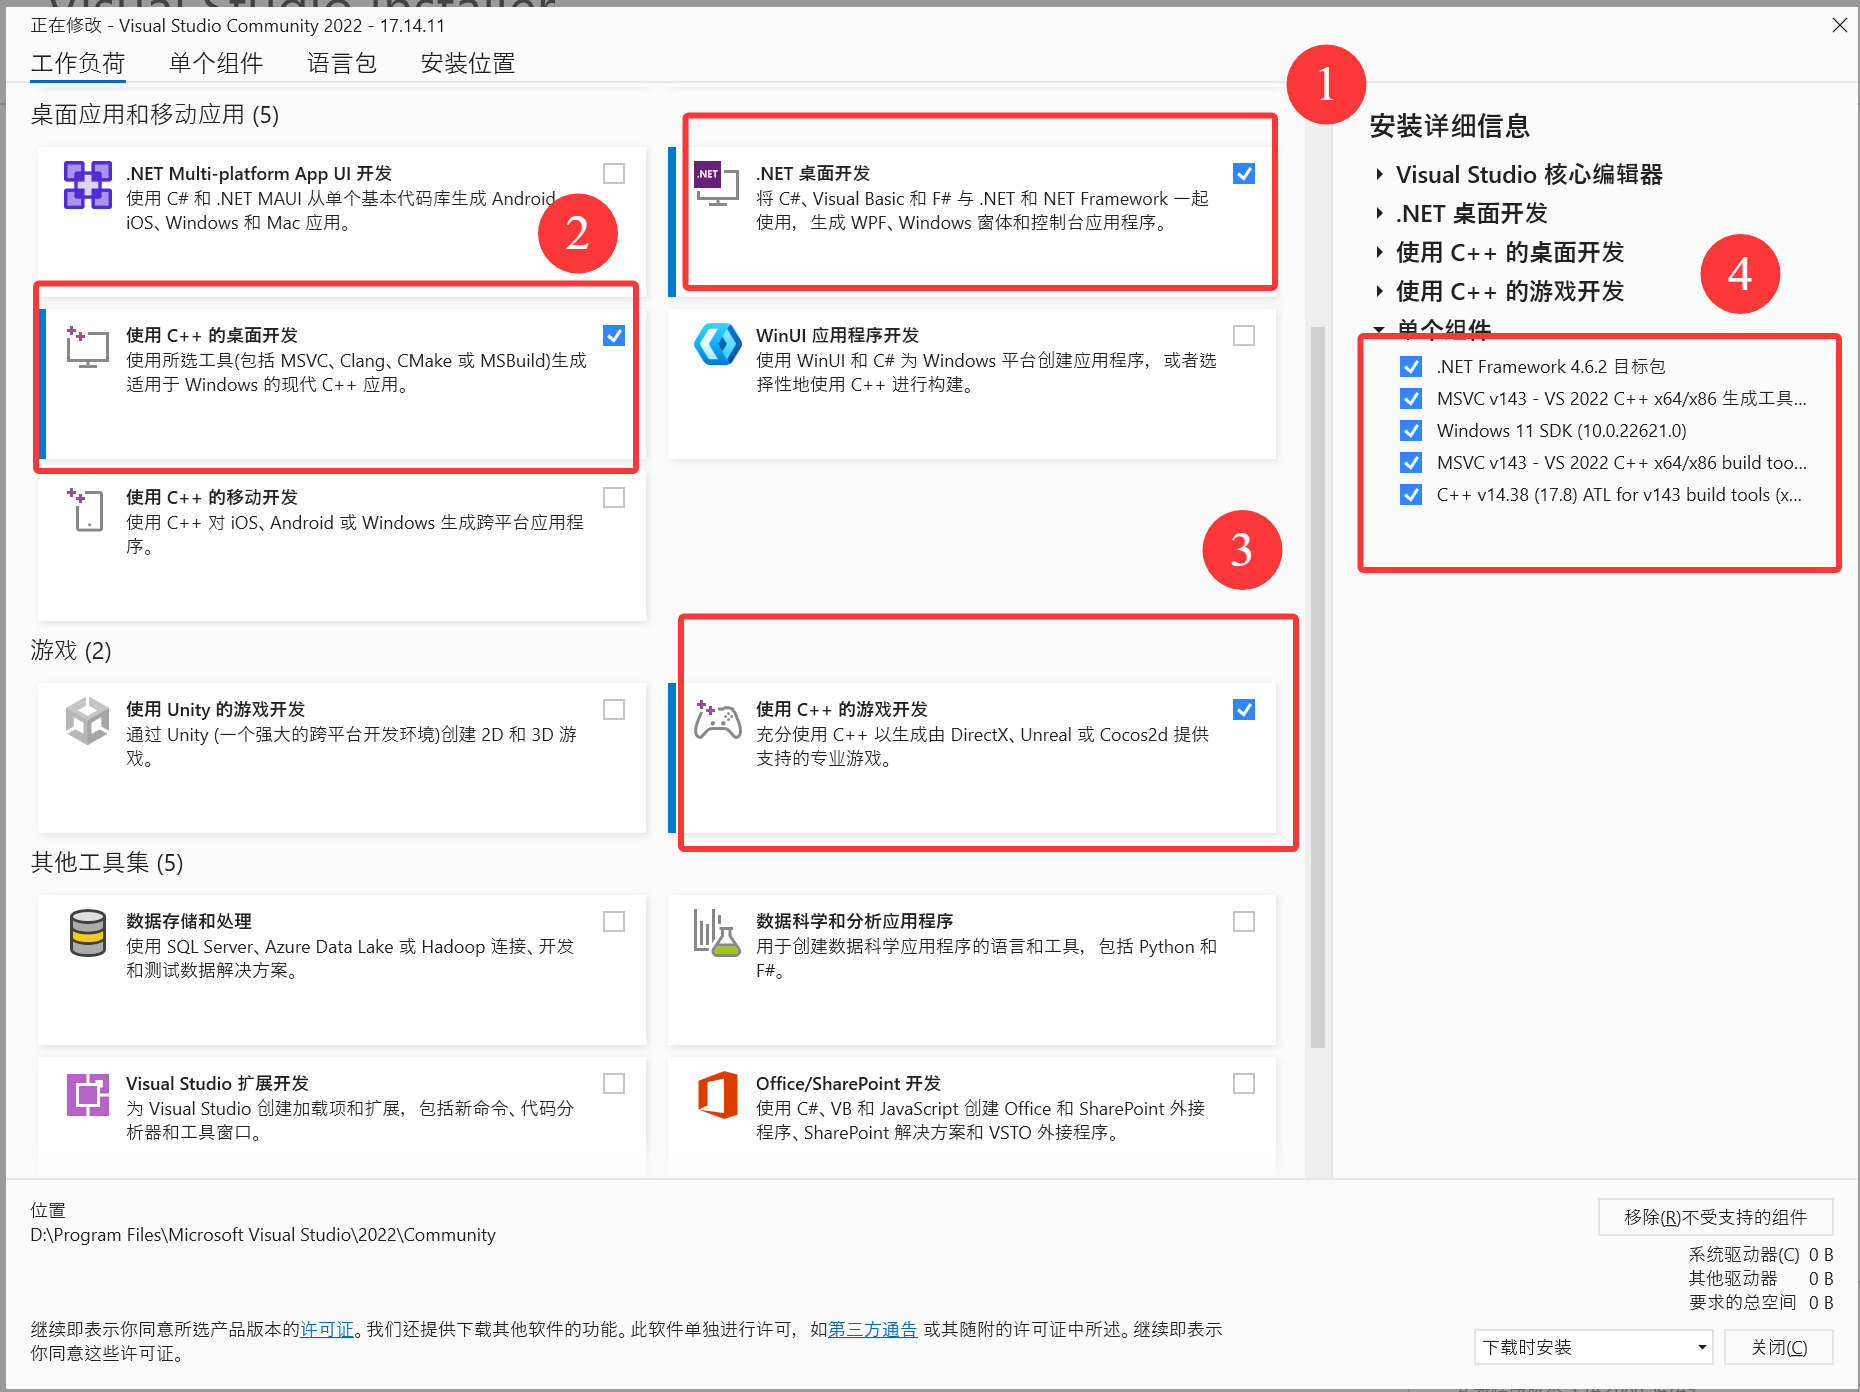Click the .NET 桌面开发 monitor icon
The image size is (1860, 1392).
[717, 184]
